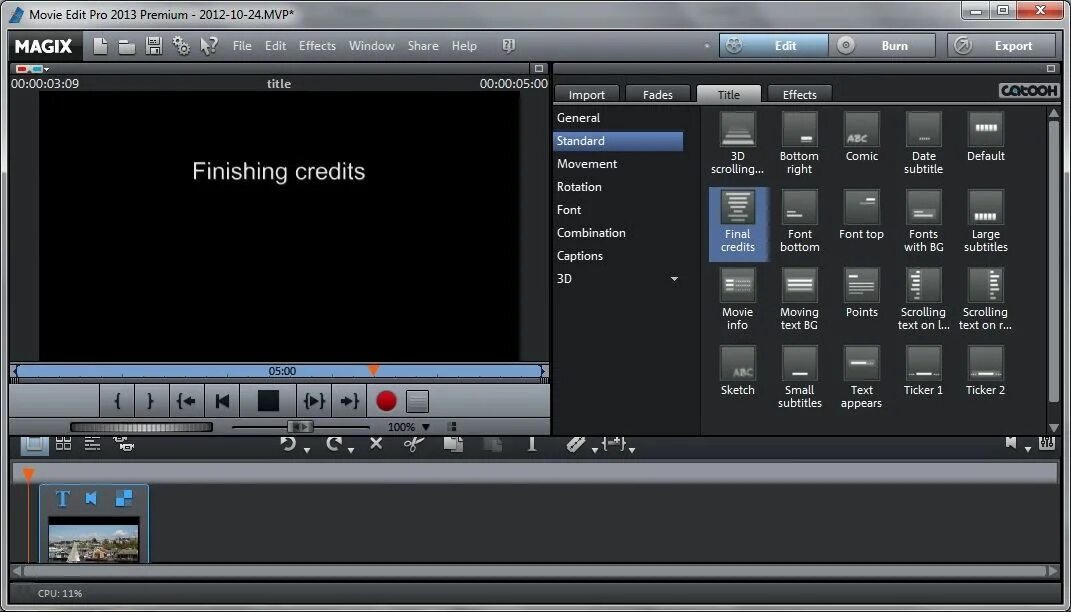Choose the Sketch title template

737,371
